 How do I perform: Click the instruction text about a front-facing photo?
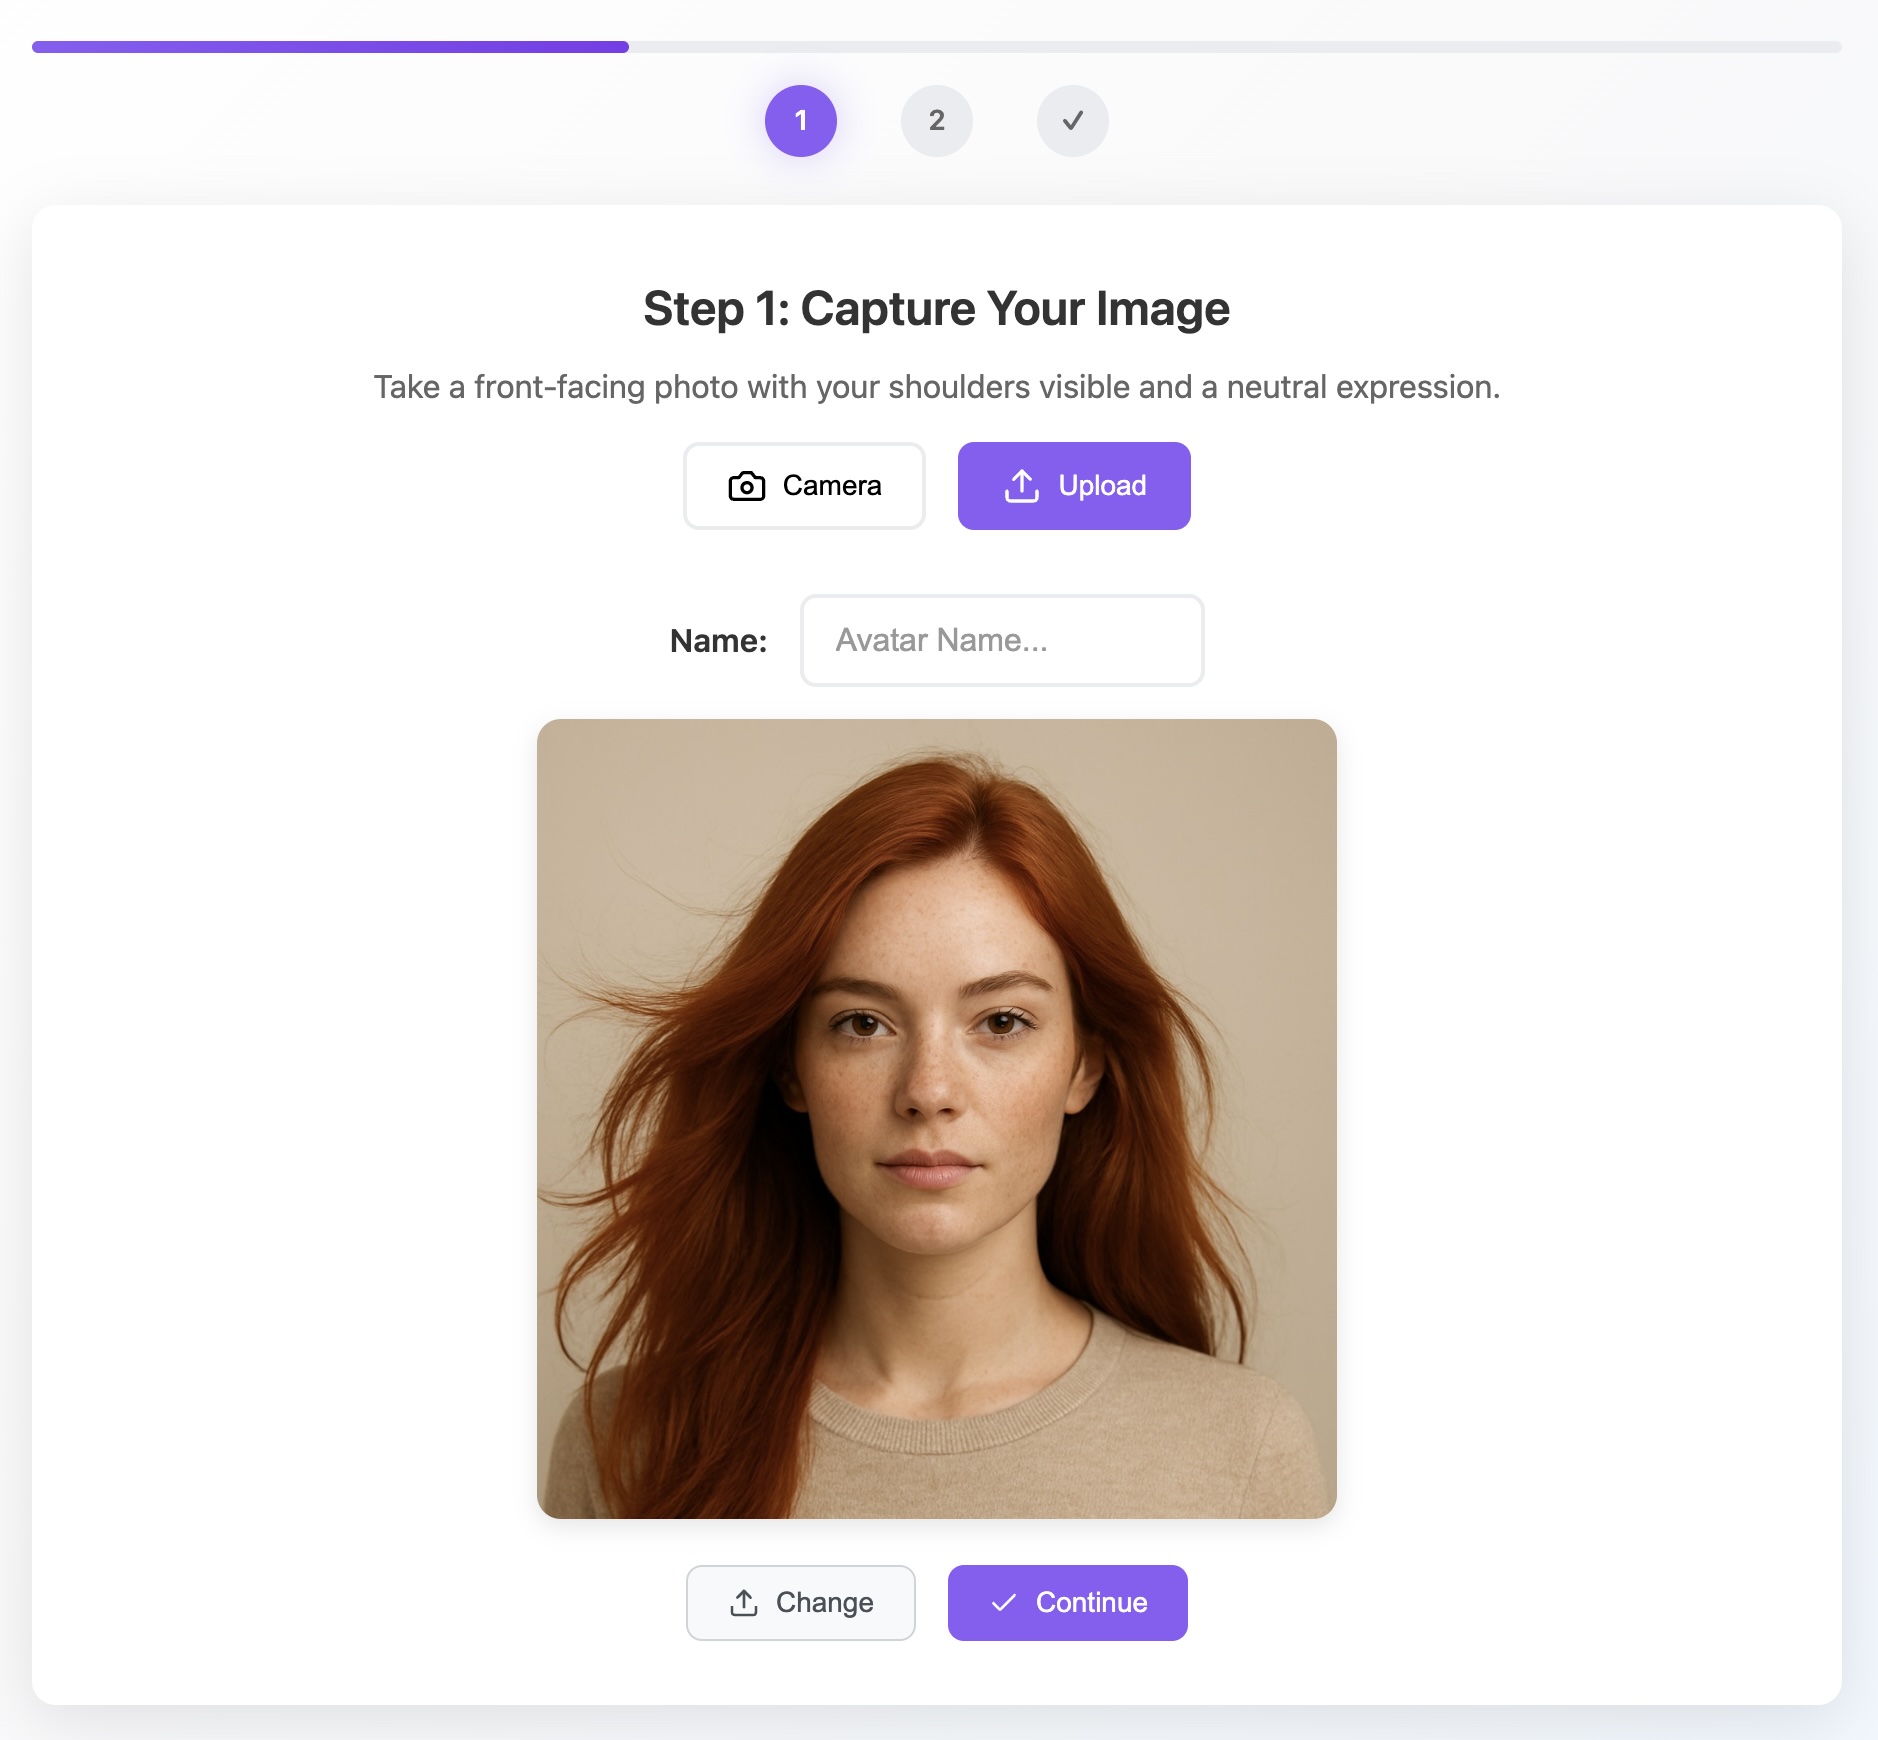click(936, 386)
